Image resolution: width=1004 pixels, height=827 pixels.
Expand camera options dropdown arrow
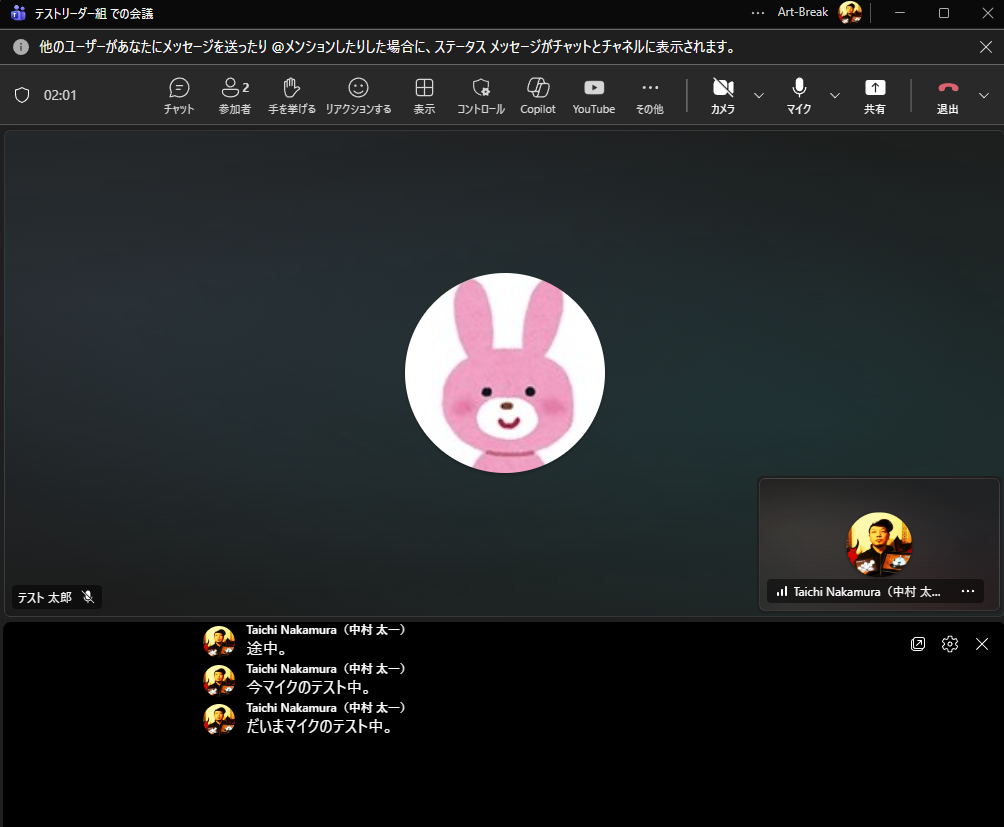[759, 96]
